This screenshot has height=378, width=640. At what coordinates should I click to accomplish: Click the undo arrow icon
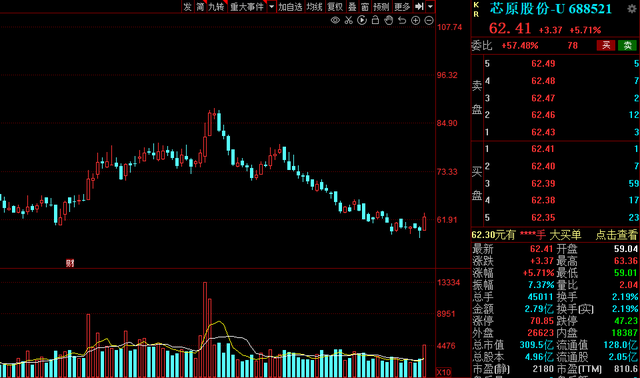(x=402, y=20)
